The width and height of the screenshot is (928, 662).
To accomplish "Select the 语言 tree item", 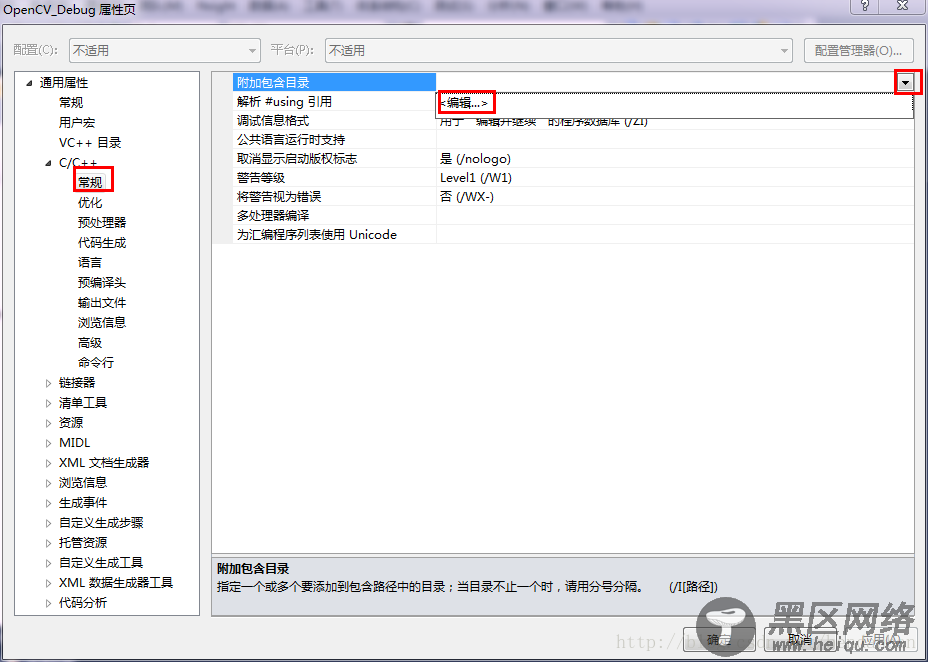I will 90,262.
